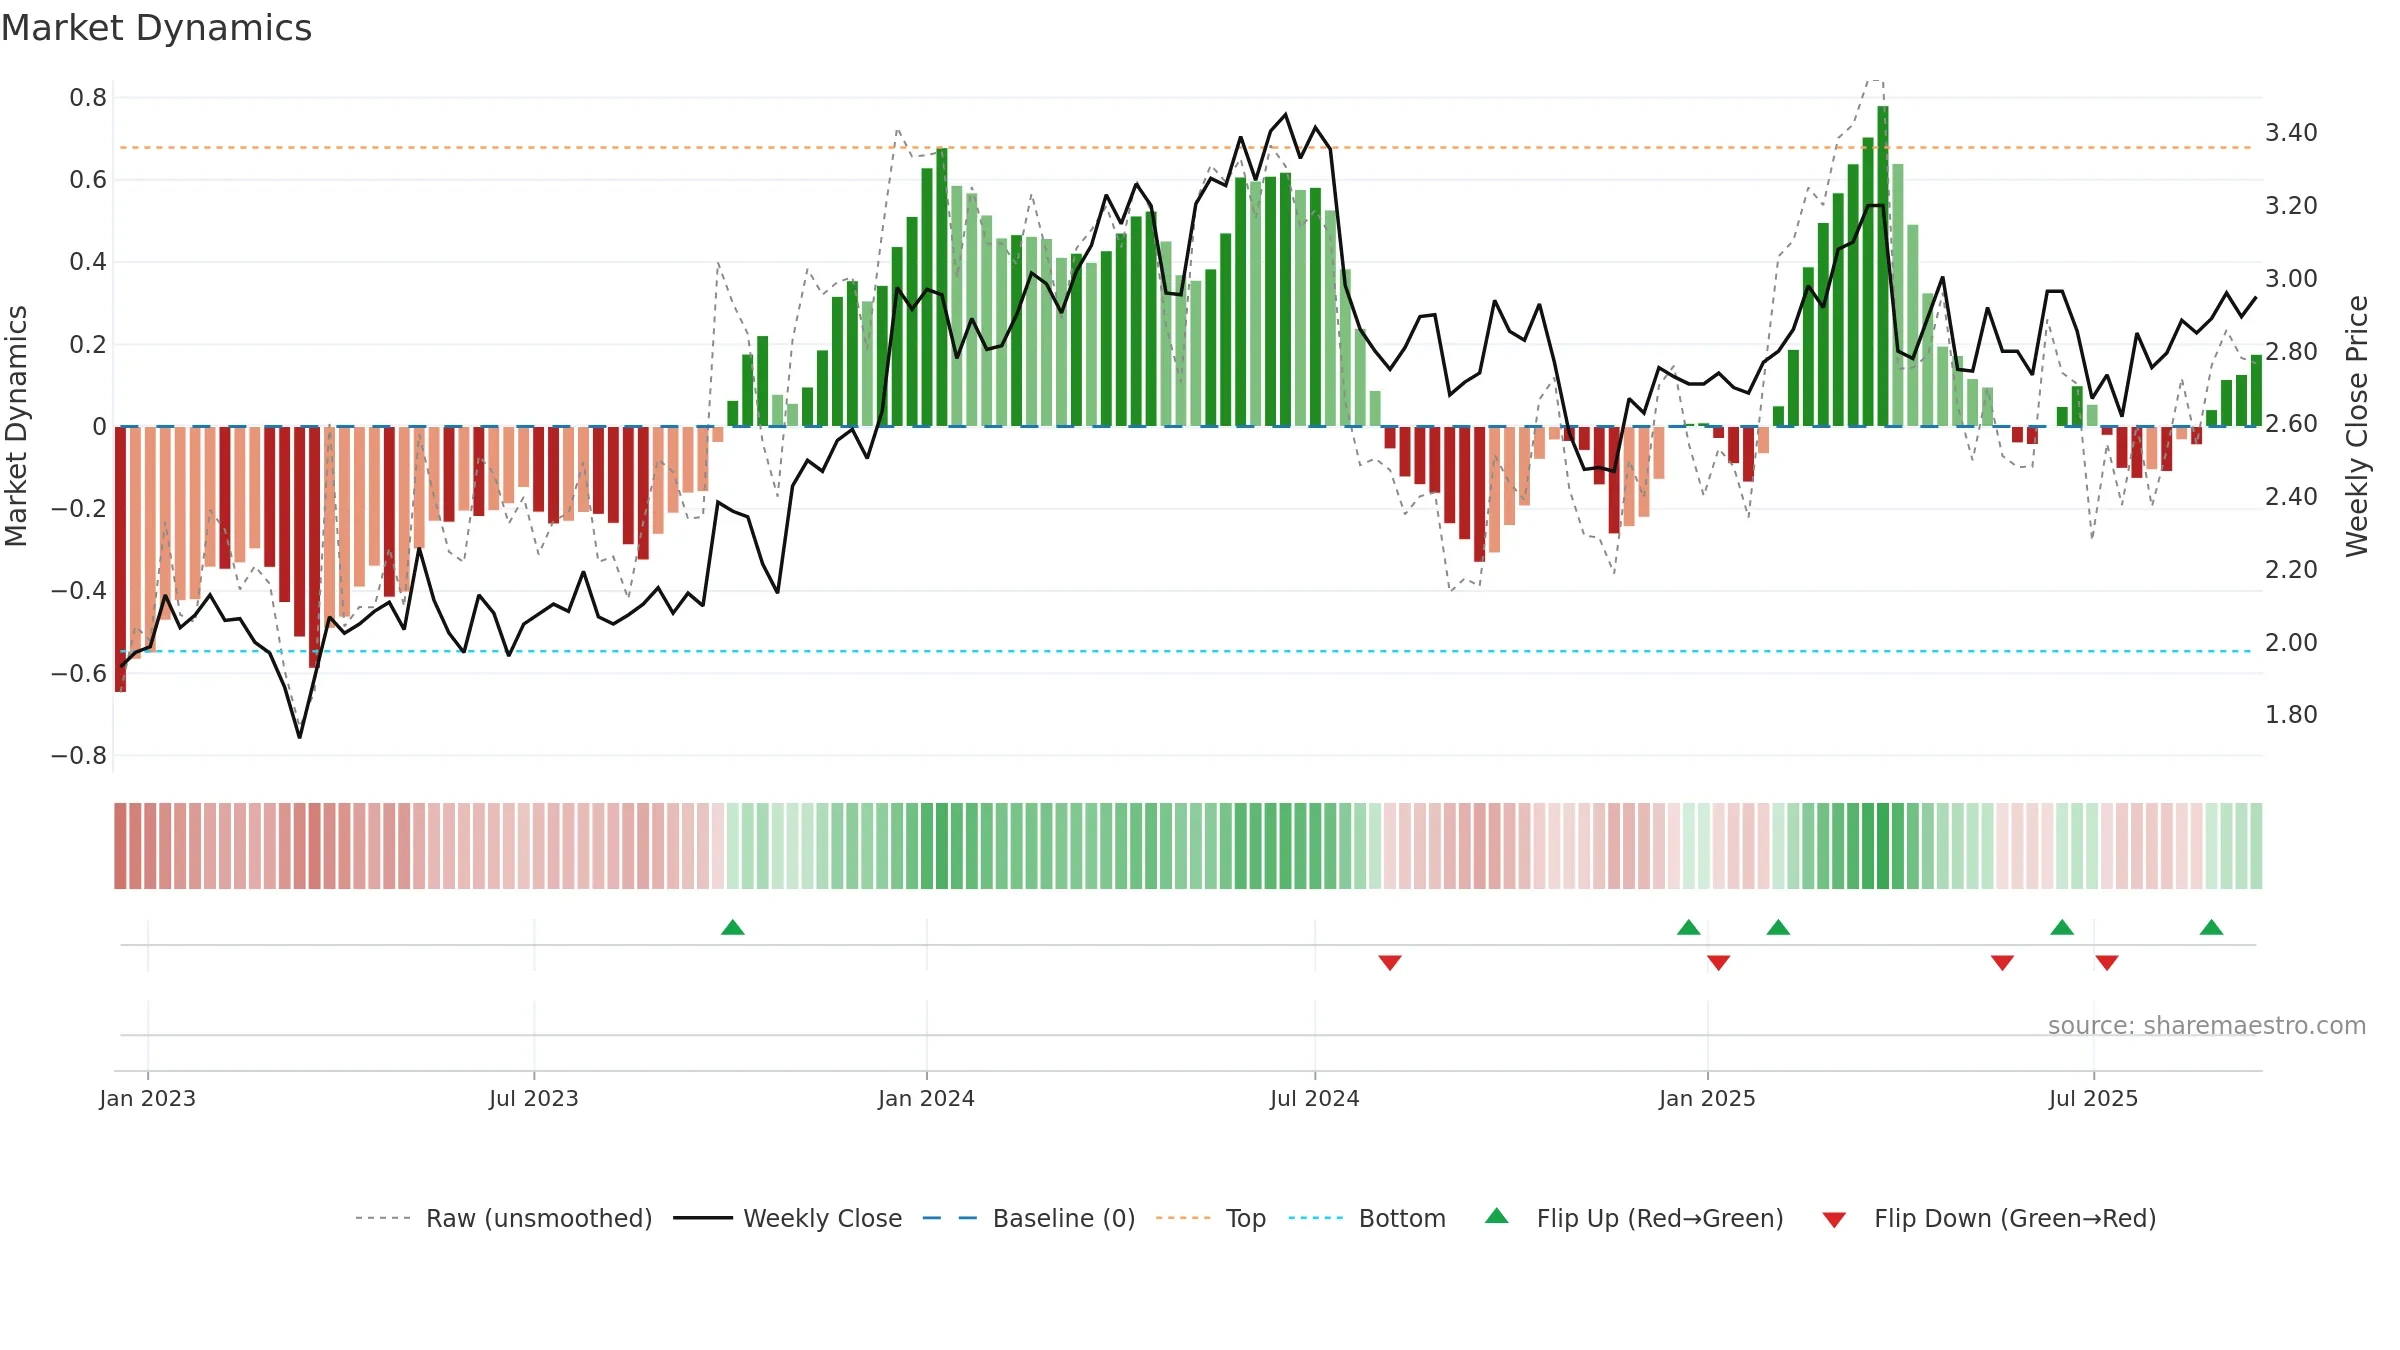
Task: Click the Jul 2024 x-axis label
Action: coord(1315,1098)
